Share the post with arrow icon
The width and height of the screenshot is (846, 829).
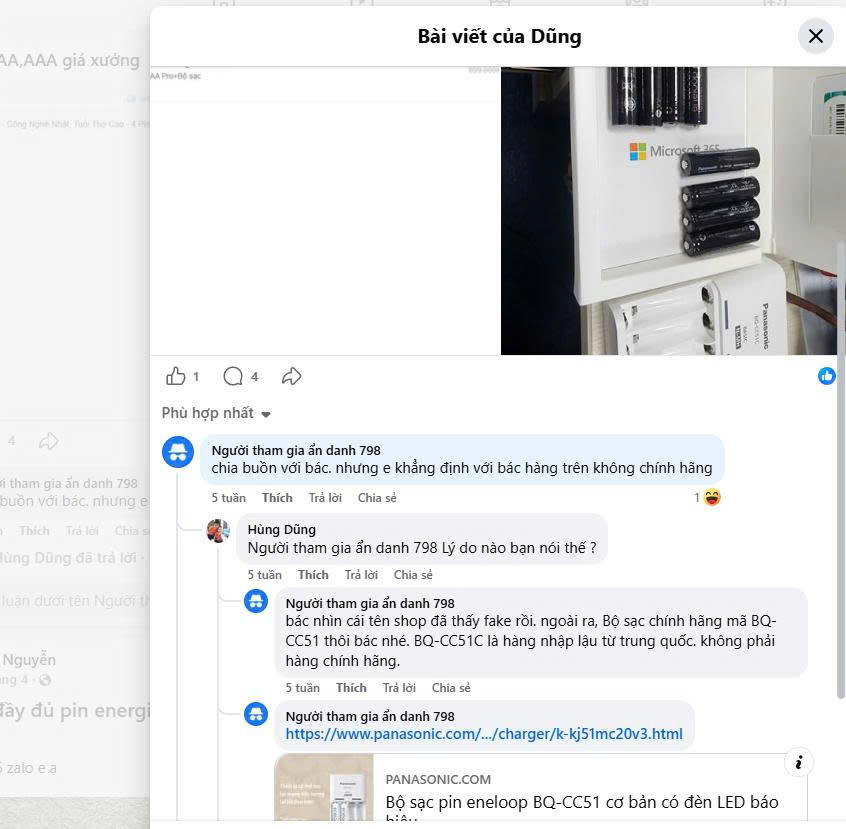coord(291,376)
